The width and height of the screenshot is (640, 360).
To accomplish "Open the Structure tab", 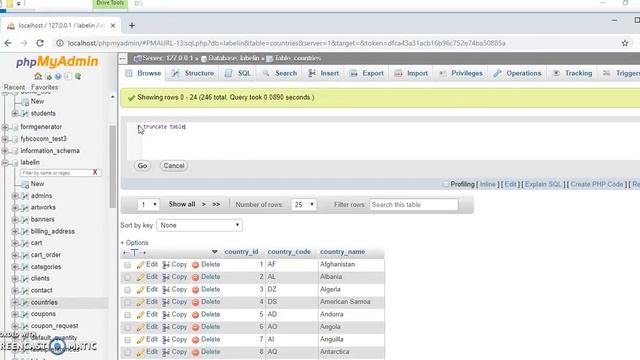I will (x=193, y=73).
